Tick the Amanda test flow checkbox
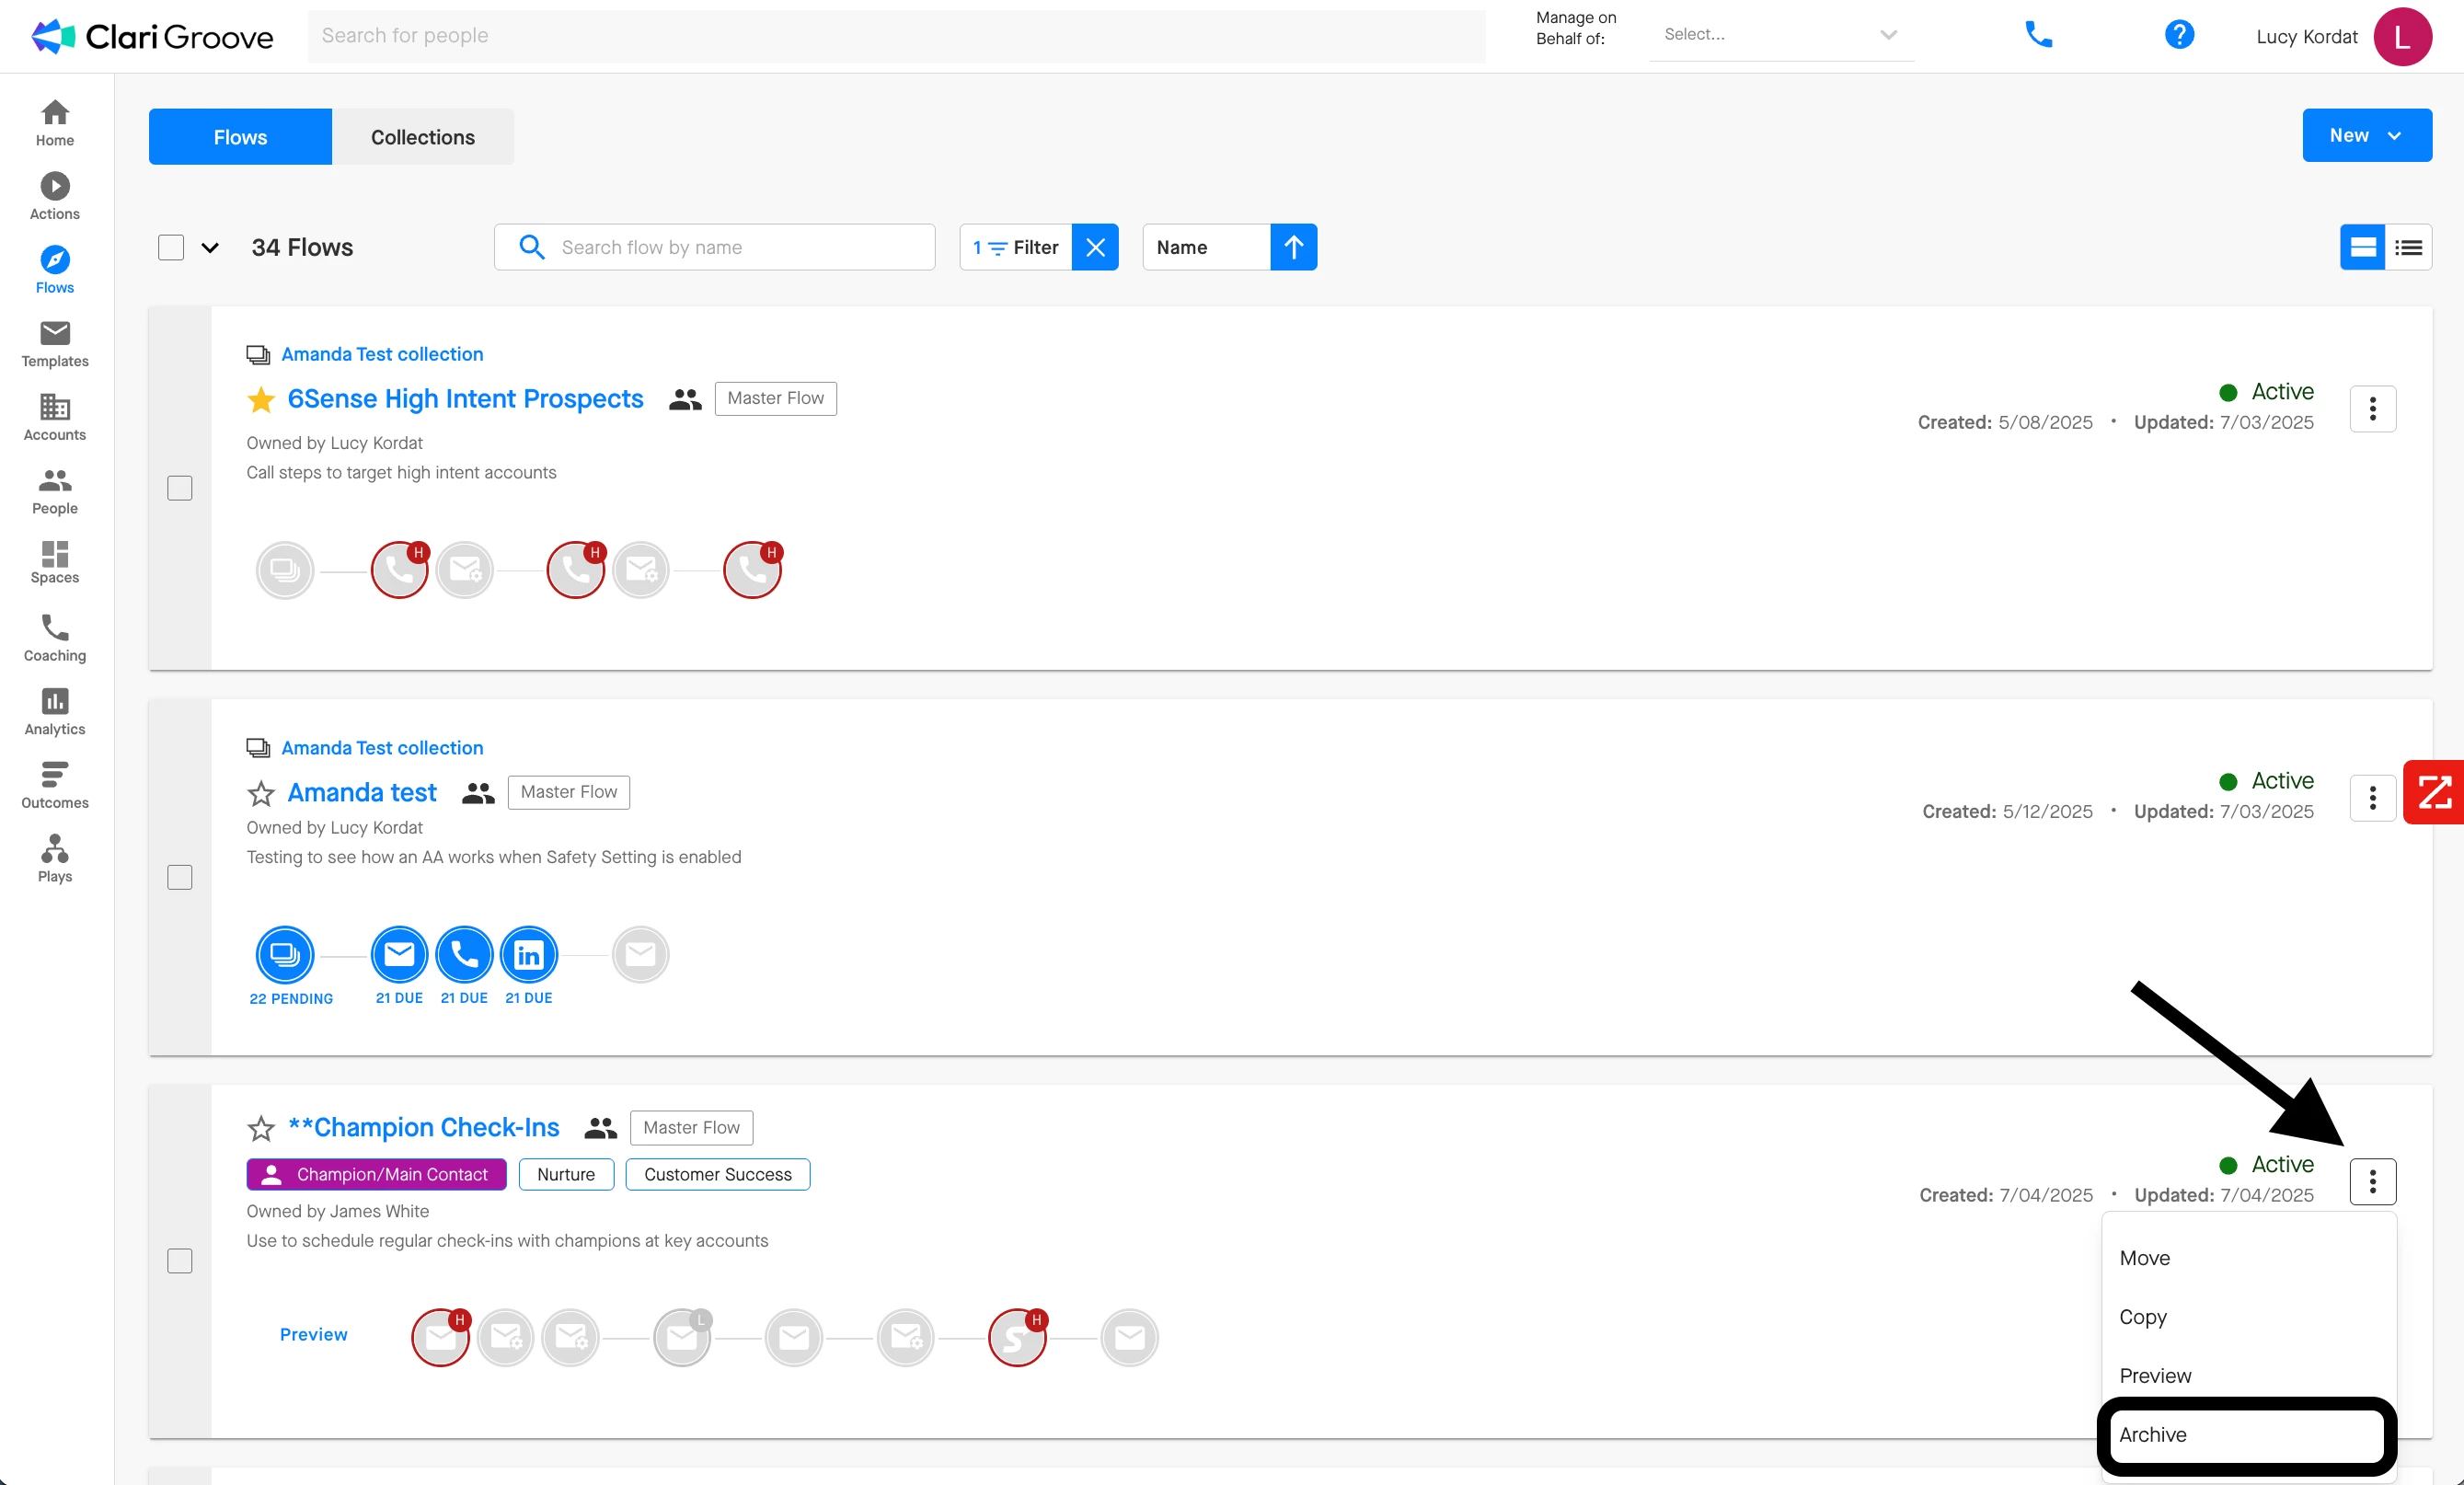The width and height of the screenshot is (2464, 1485). pyautogui.click(x=180, y=877)
